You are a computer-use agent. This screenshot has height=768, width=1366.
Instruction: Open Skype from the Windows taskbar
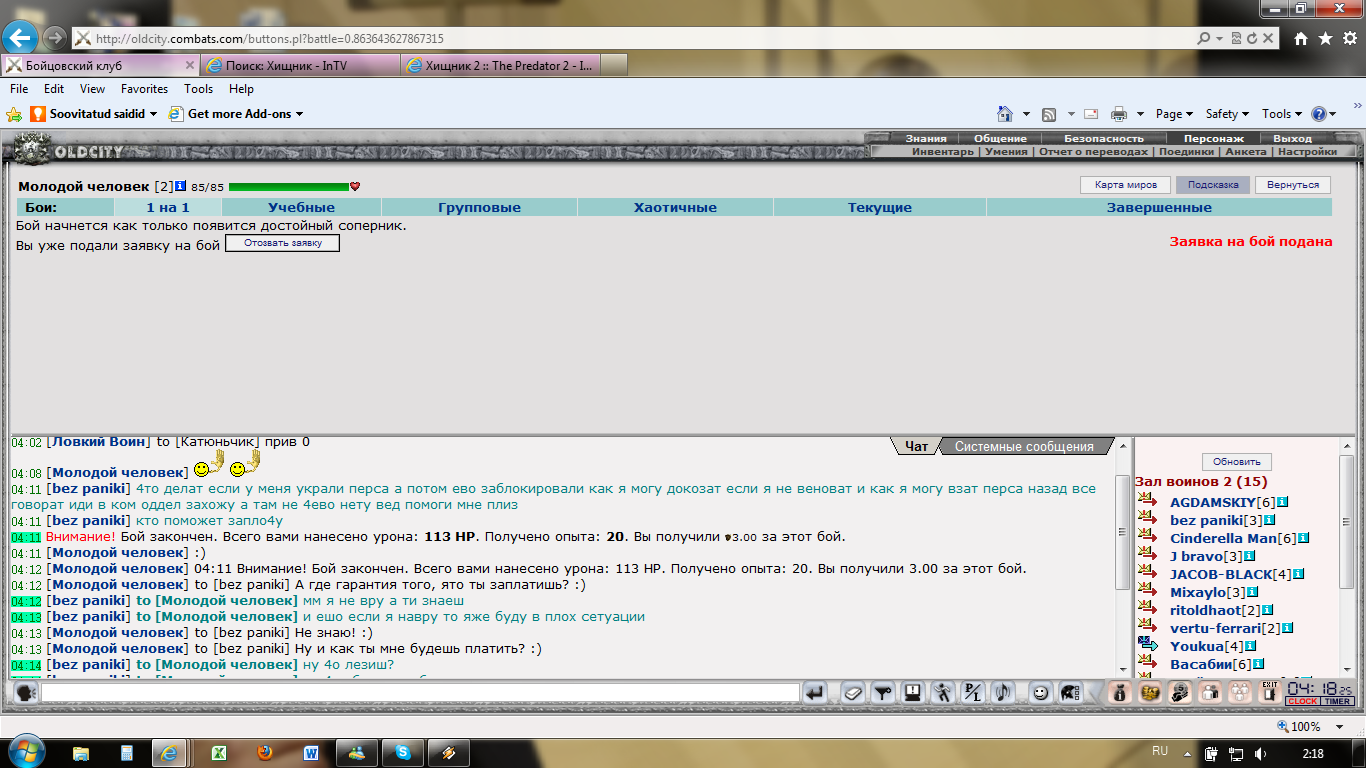point(402,752)
